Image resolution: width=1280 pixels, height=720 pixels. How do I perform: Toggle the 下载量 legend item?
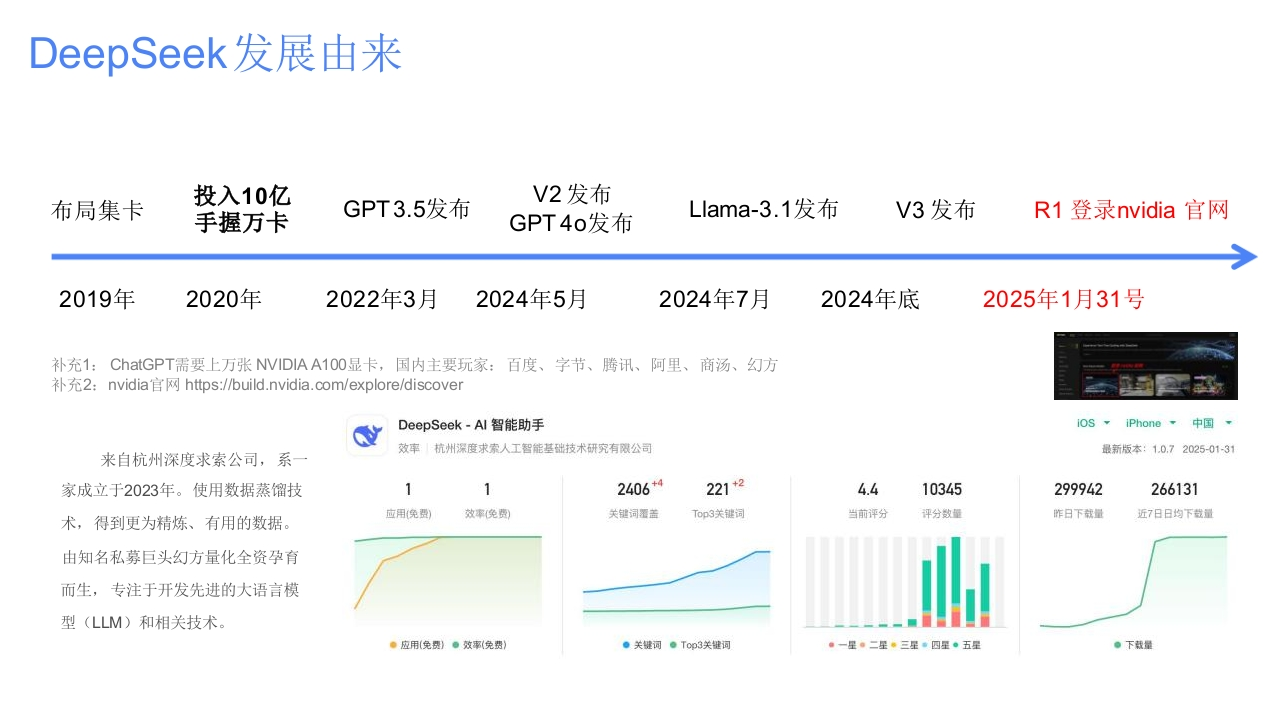(x=1133, y=645)
